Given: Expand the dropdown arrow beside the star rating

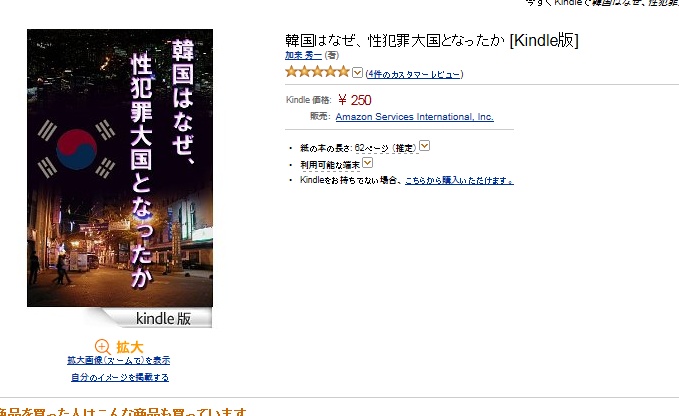Looking at the screenshot, I should [x=357, y=72].
